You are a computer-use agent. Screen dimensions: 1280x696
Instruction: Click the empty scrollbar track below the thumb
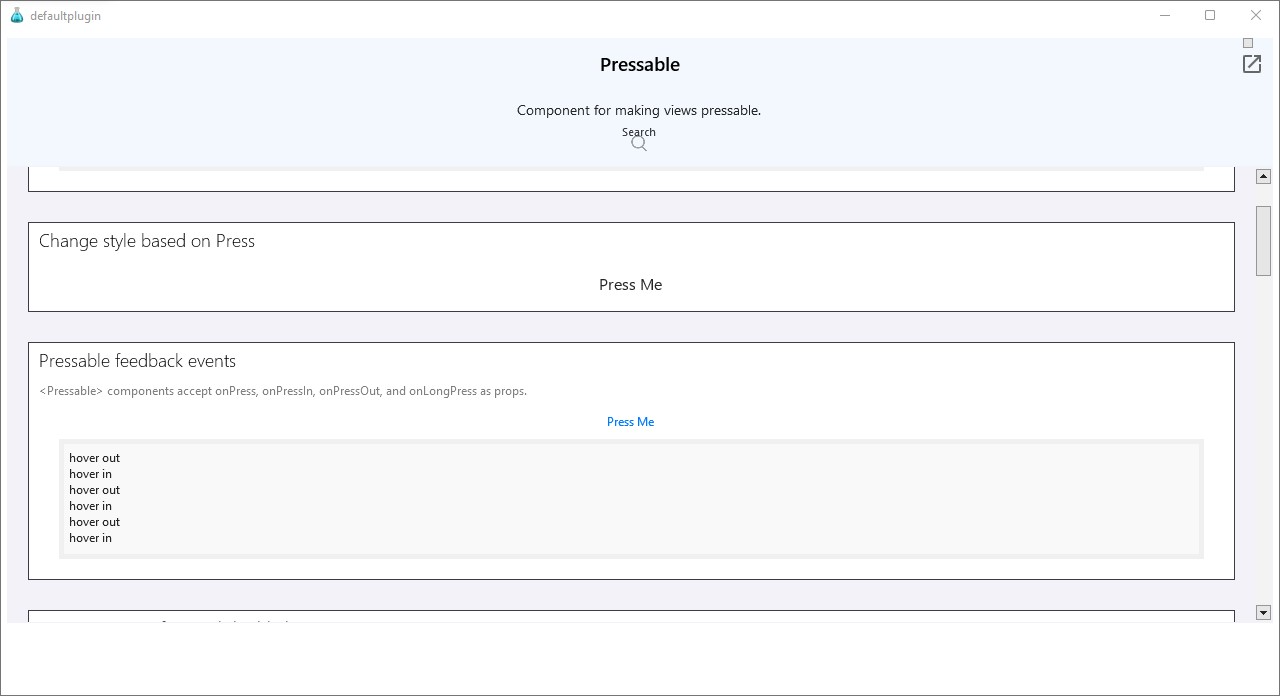tap(1263, 440)
